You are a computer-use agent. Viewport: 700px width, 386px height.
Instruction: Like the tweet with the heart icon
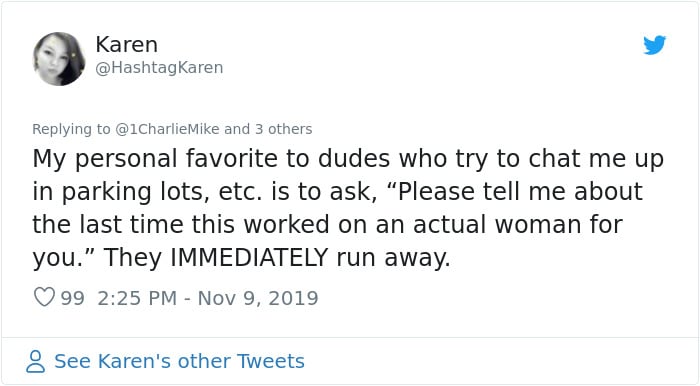(x=44, y=297)
